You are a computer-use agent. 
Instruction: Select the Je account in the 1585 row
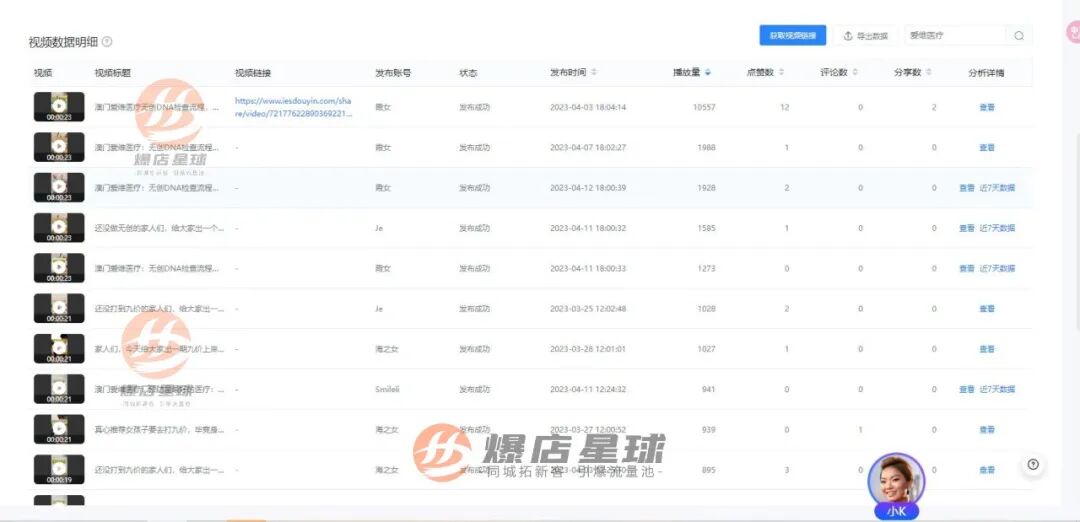[x=379, y=228]
